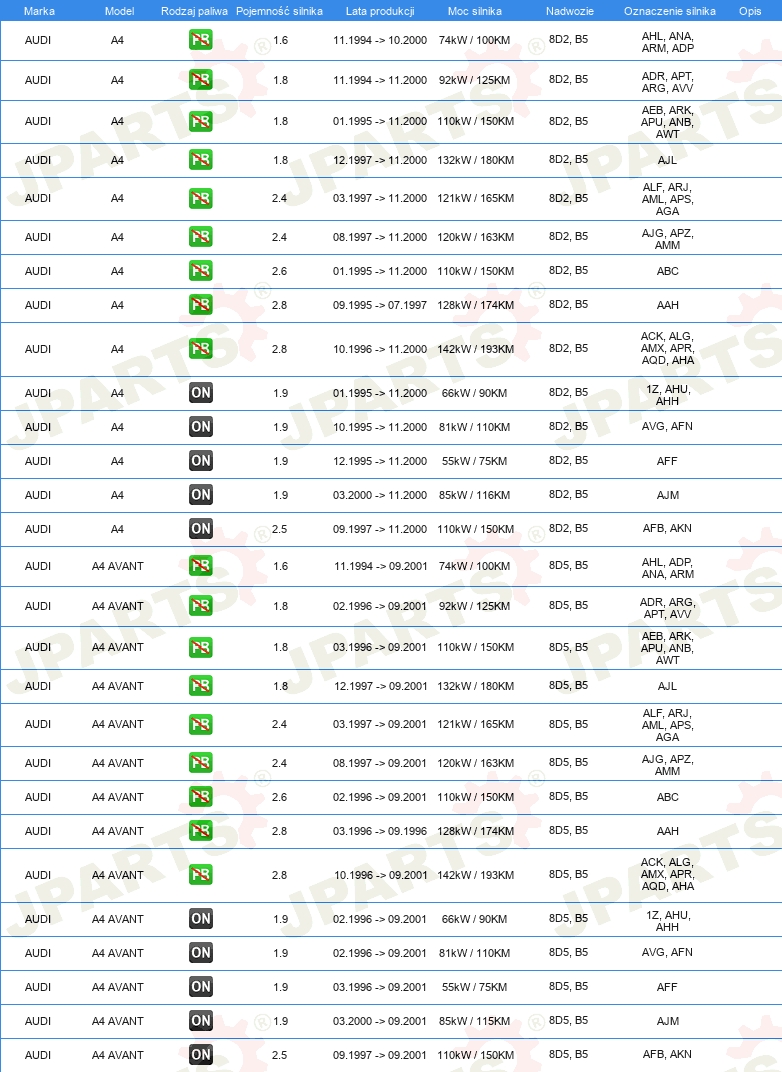The height and width of the screenshot is (1072, 782).
Task: Select engine codes AHL, ANA, ARM, ADP
Action: point(668,42)
